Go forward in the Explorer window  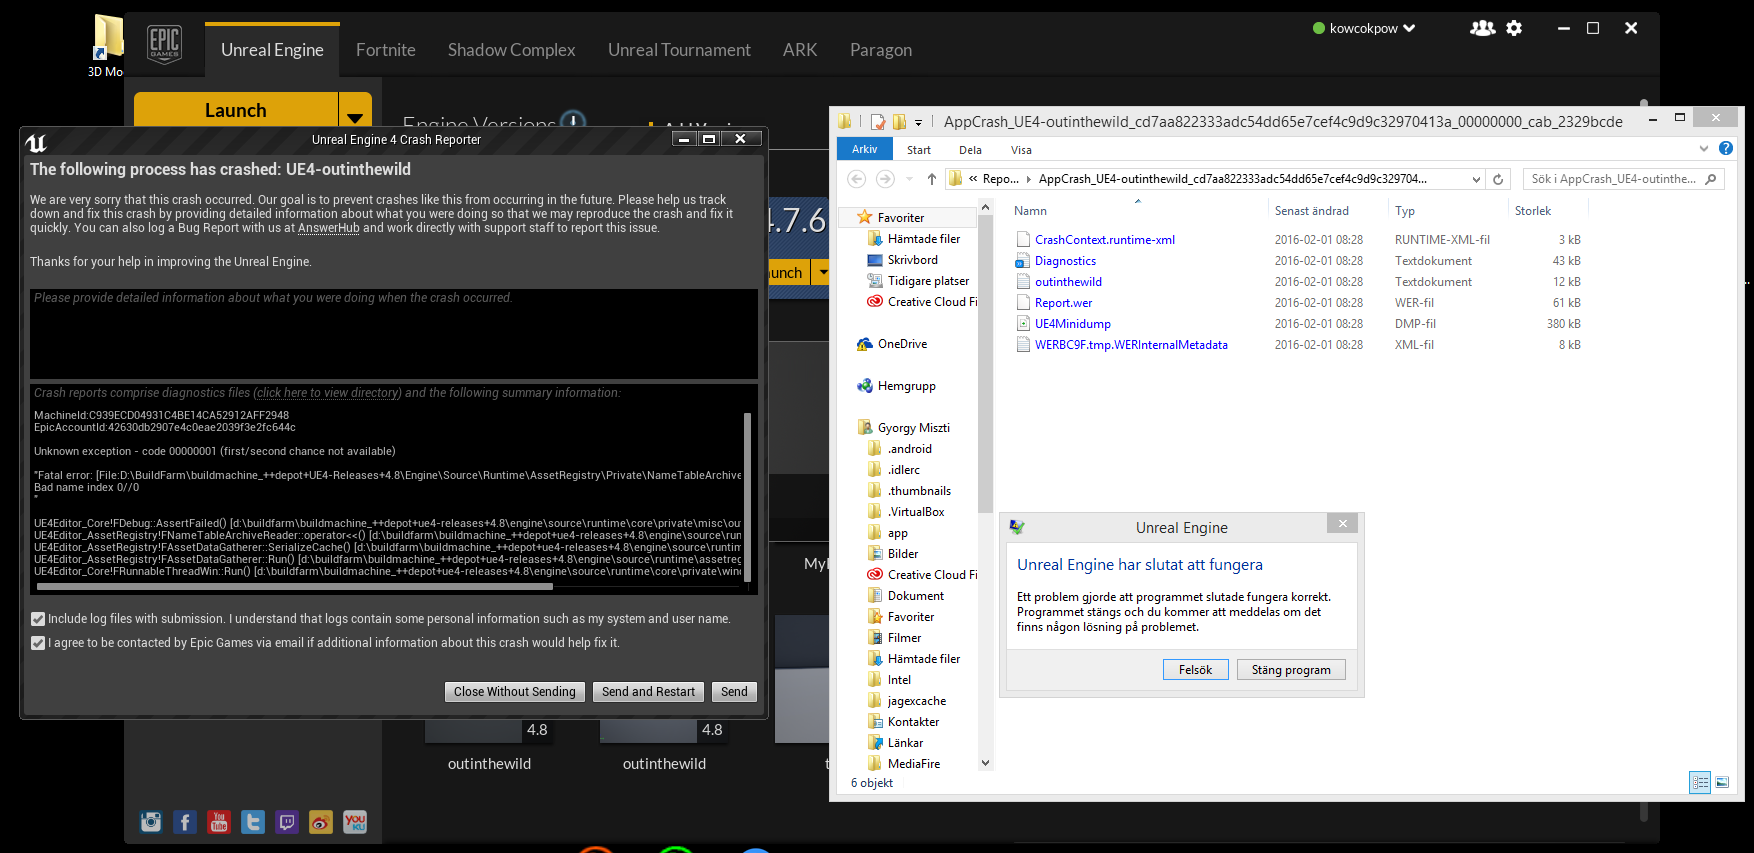pos(885,179)
